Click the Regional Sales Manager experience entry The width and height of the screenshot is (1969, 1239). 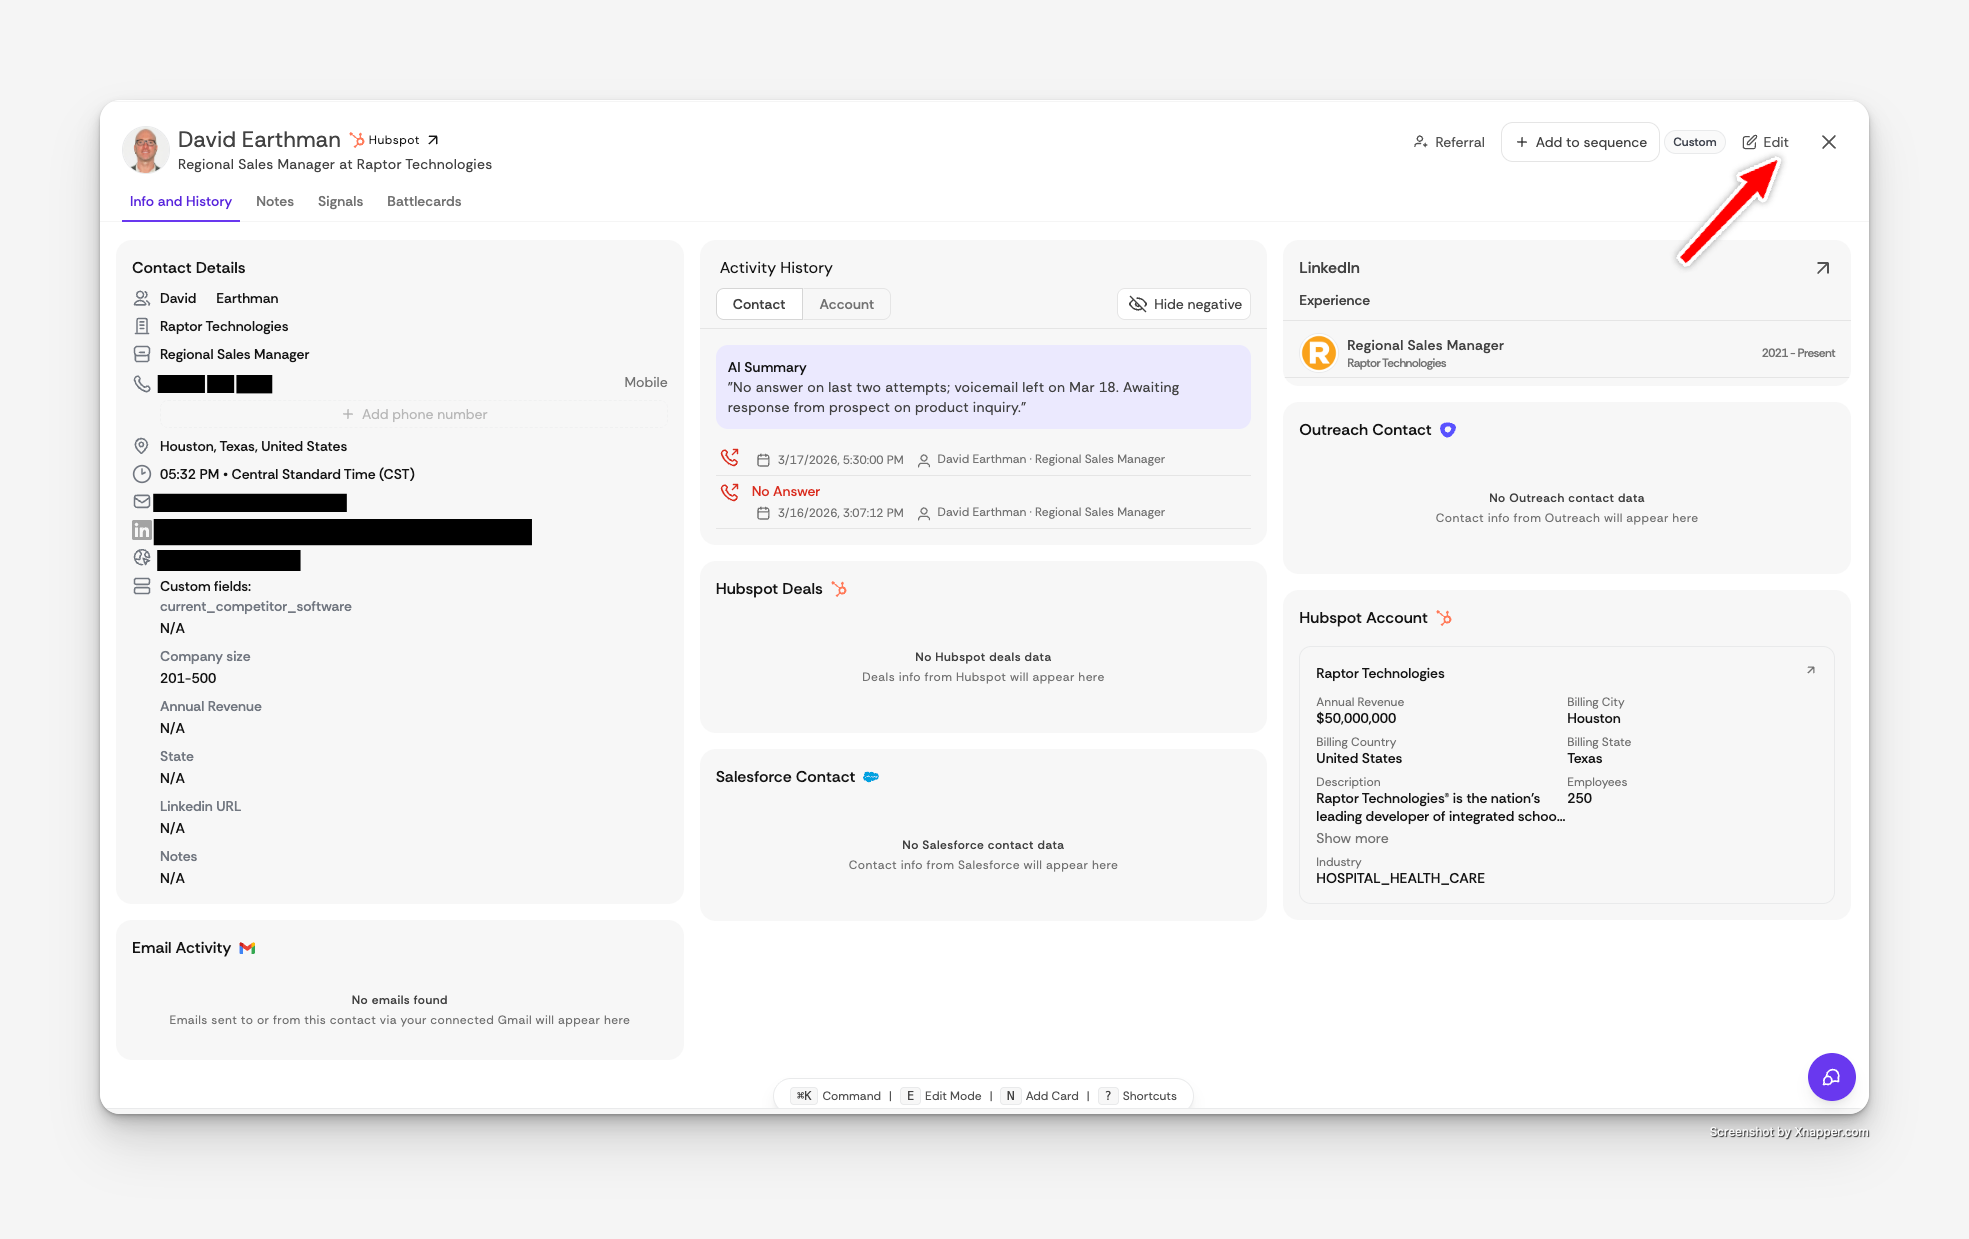pyautogui.click(x=1567, y=353)
